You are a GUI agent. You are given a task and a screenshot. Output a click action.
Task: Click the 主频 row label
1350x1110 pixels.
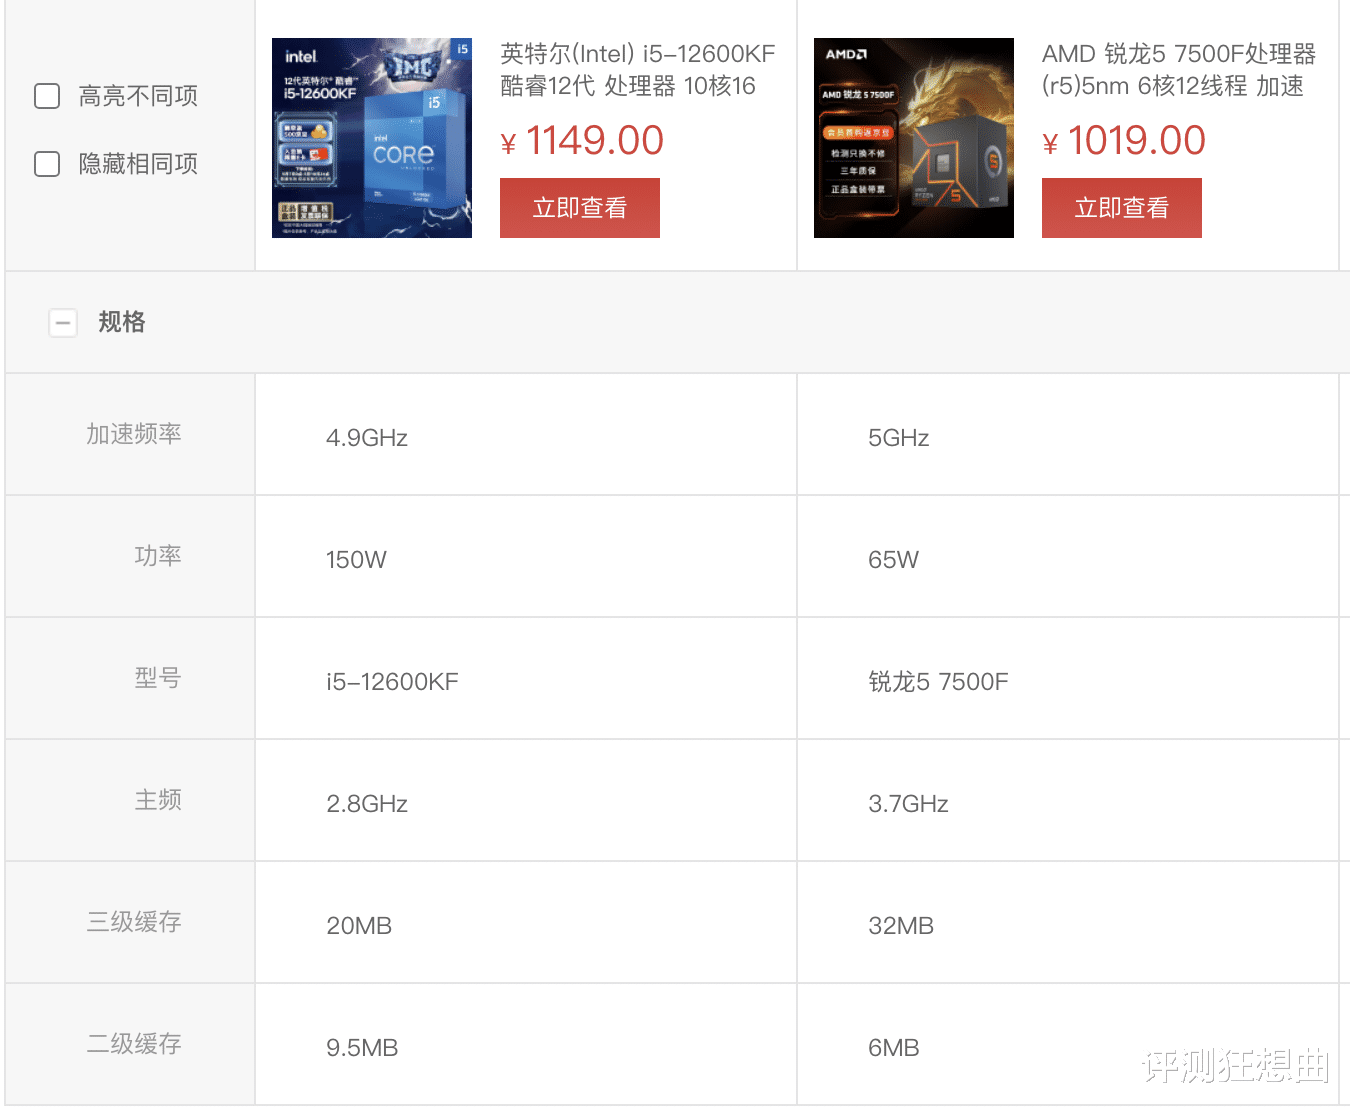158,800
